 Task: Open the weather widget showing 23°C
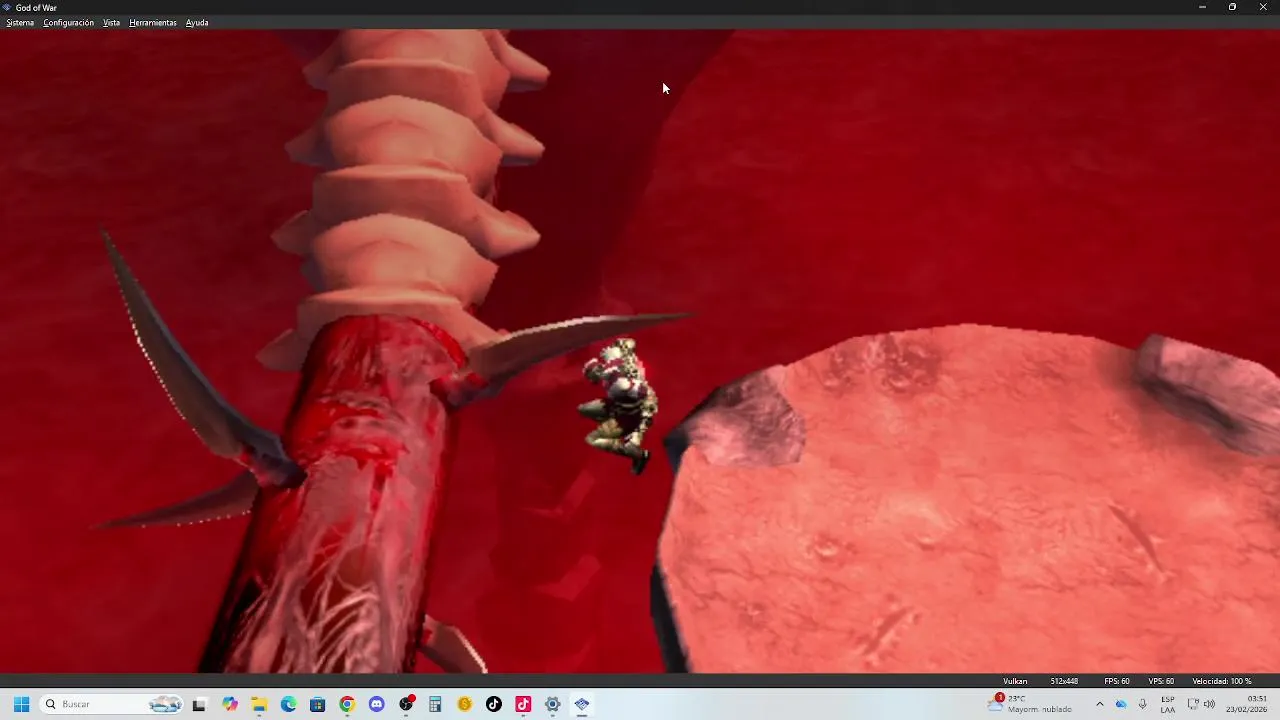pos(1030,704)
